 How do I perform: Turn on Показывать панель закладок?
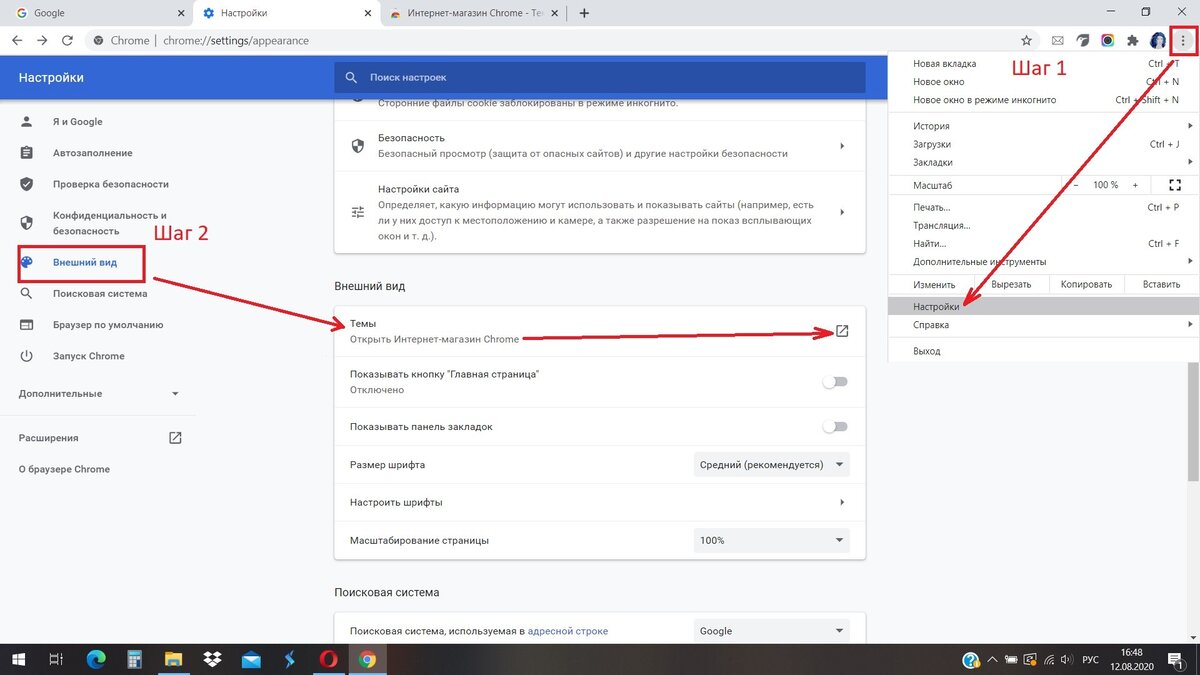coord(835,426)
